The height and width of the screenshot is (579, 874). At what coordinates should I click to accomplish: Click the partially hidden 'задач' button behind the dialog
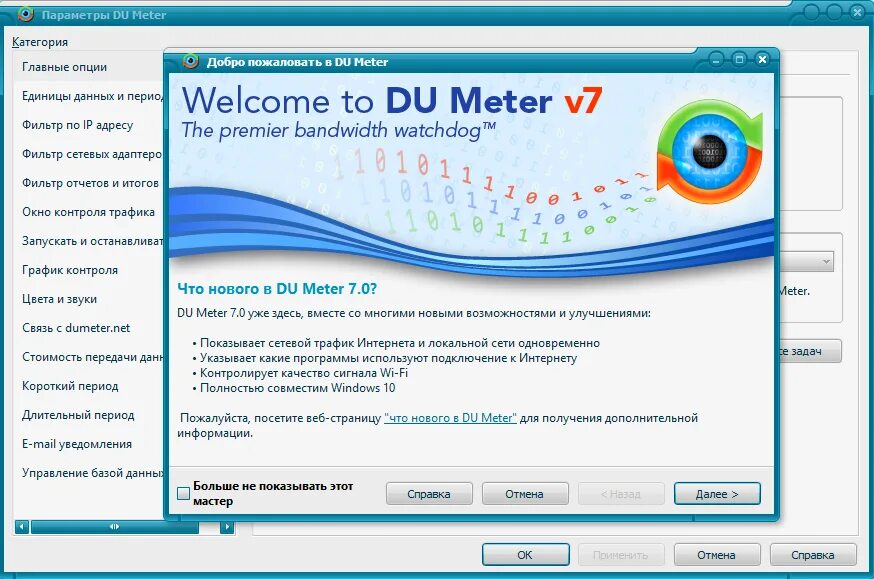coord(810,351)
